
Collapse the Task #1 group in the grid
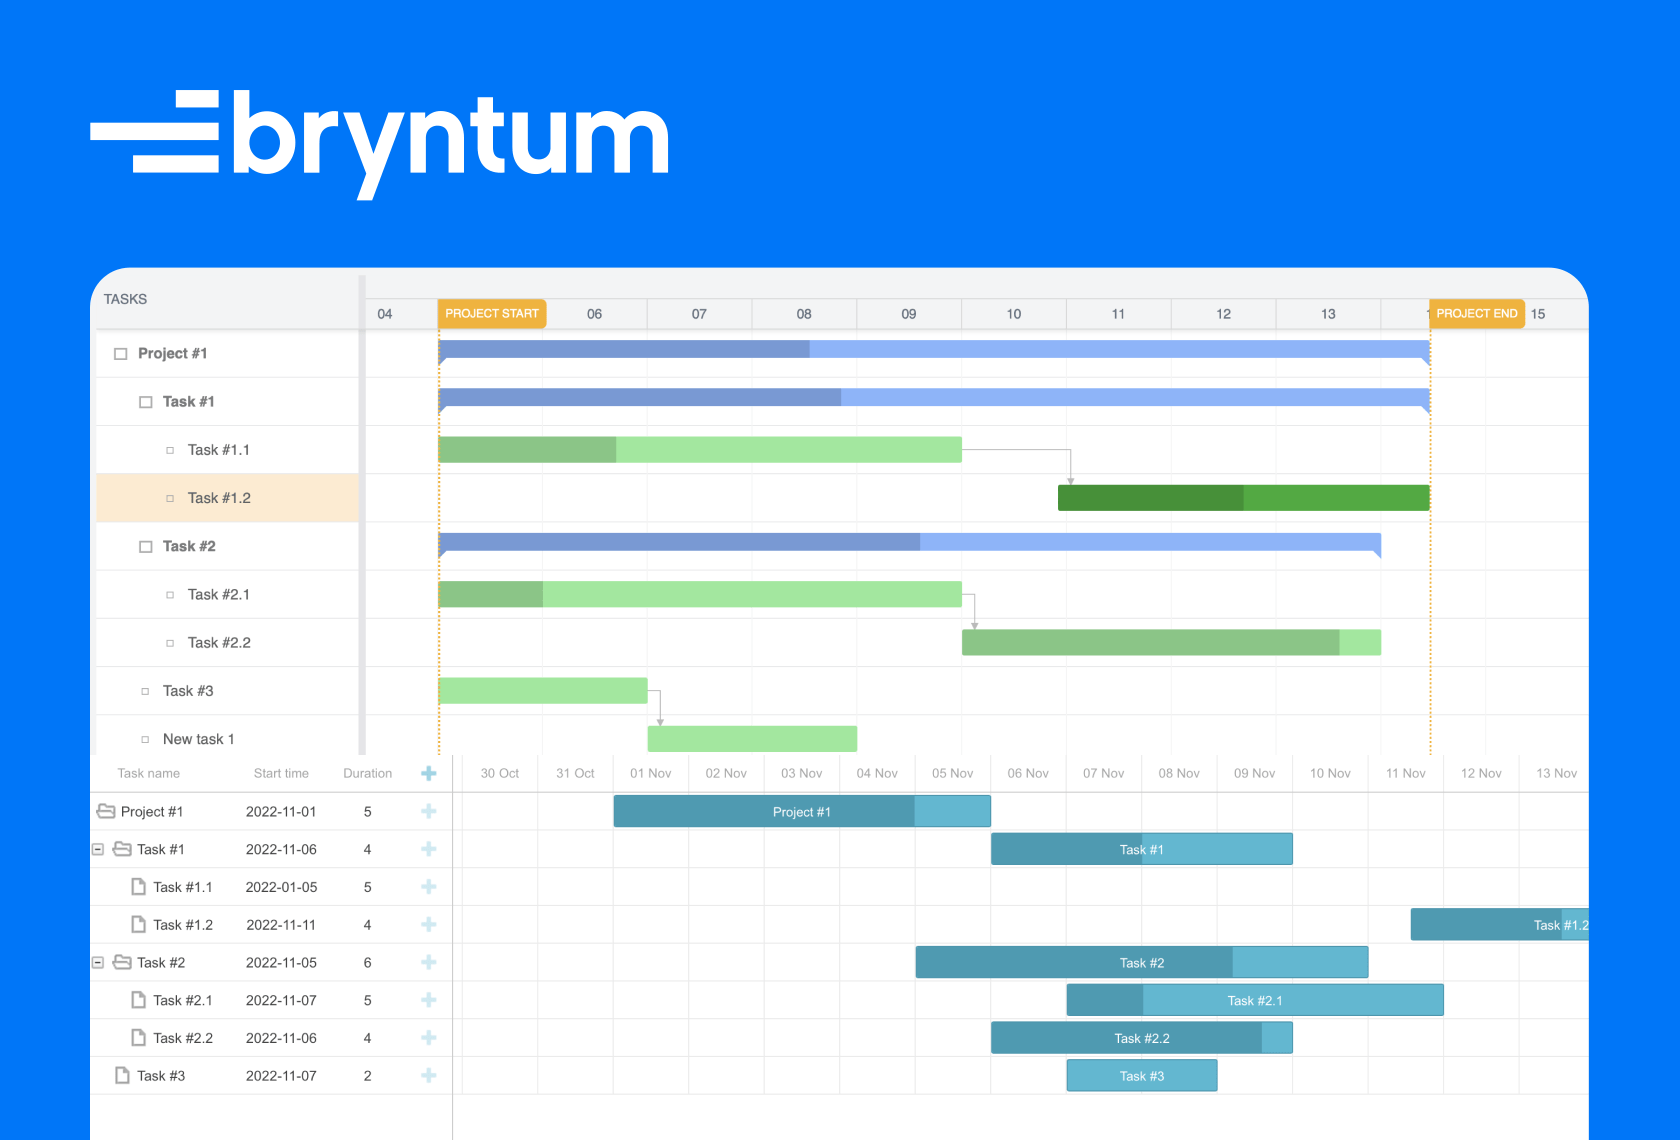97,849
